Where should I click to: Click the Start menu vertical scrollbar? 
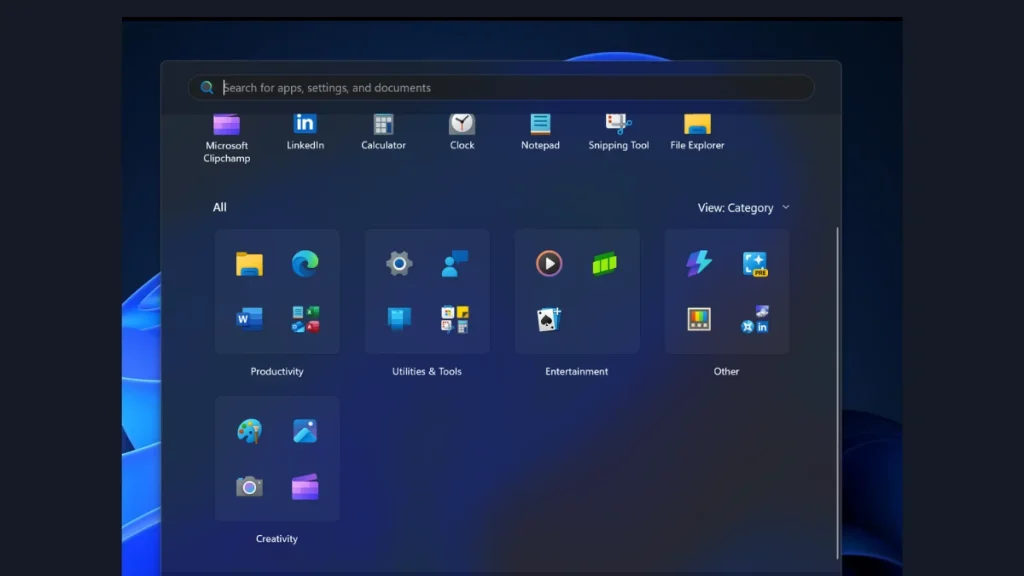pyautogui.click(x=837, y=392)
